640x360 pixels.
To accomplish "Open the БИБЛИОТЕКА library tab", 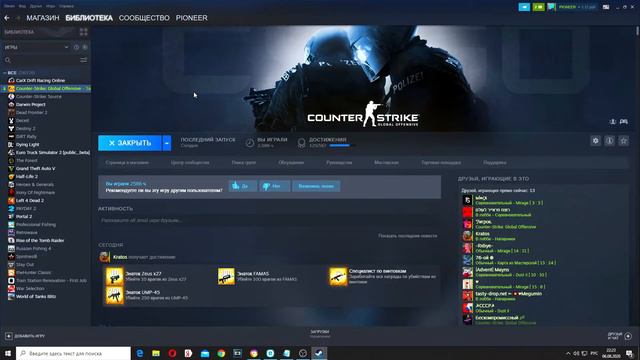I will (x=89, y=18).
